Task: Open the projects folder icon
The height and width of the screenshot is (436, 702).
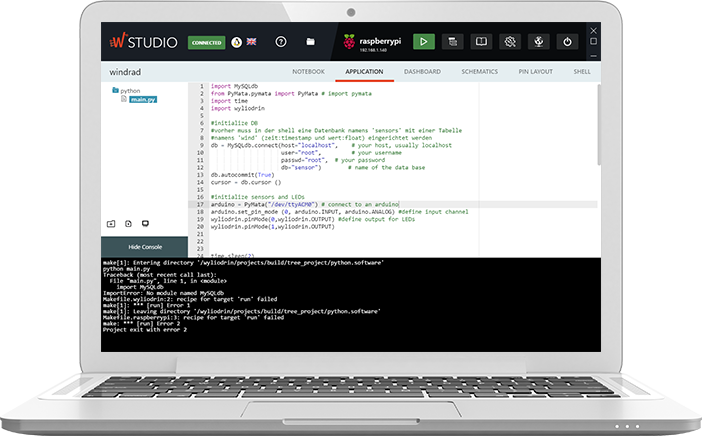Action: tap(311, 42)
